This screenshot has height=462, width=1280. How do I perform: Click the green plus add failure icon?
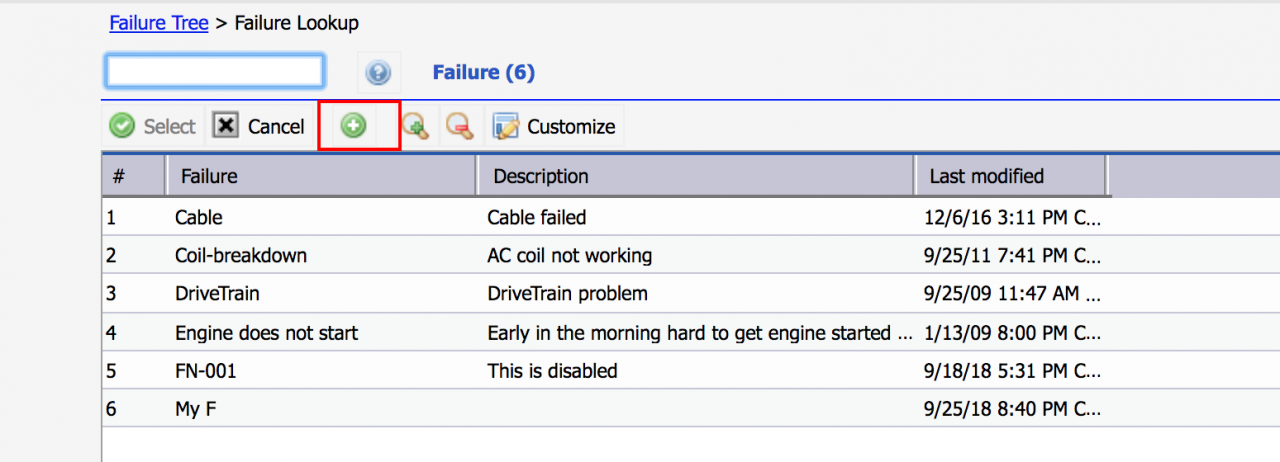[353, 126]
